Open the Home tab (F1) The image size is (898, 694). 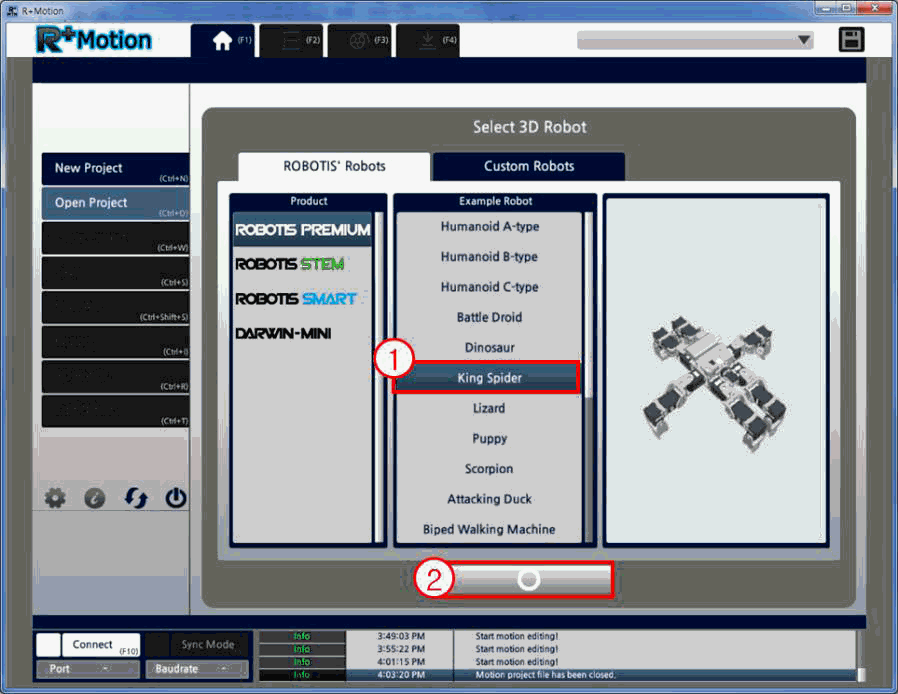pyautogui.click(x=224, y=41)
